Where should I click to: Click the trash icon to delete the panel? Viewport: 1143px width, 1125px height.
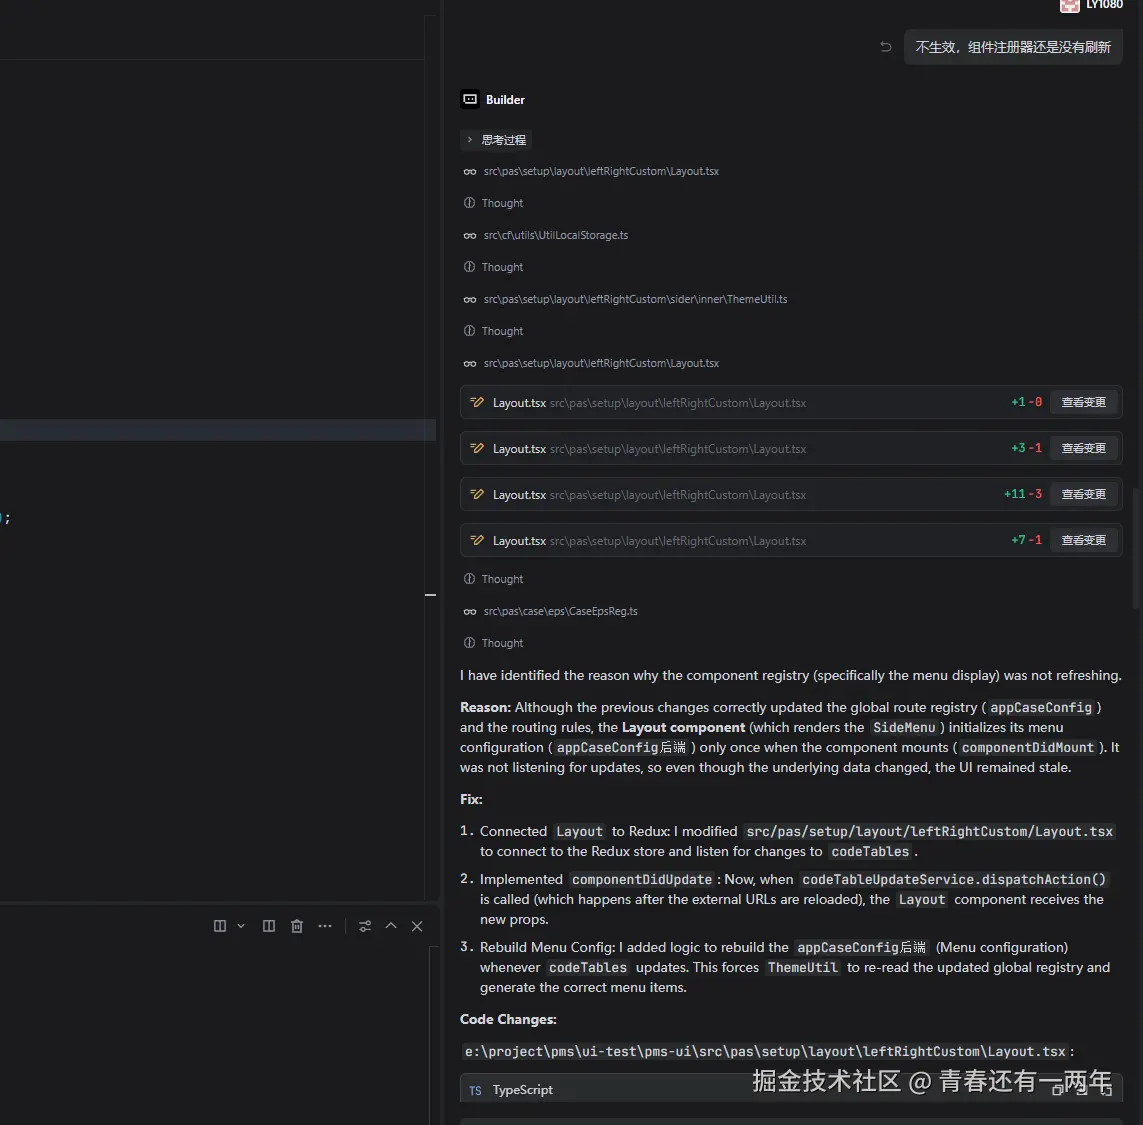[297, 926]
